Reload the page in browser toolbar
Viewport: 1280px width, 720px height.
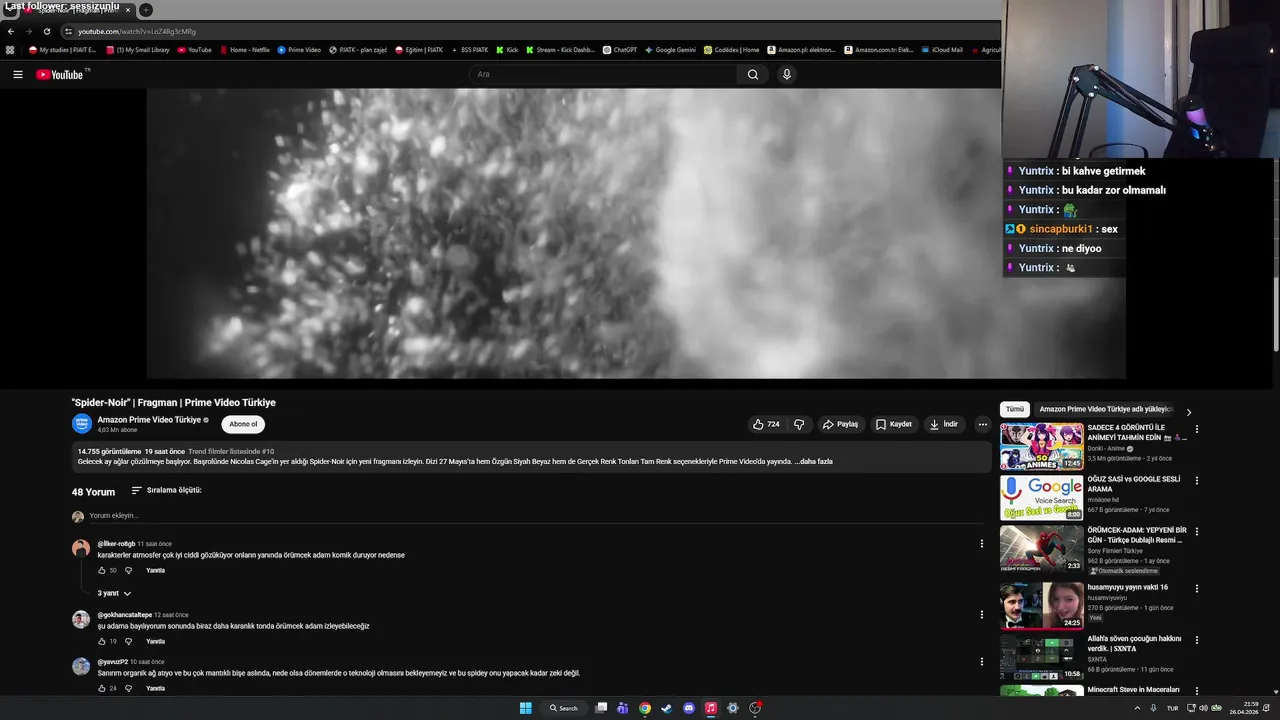(x=46, y=31)
